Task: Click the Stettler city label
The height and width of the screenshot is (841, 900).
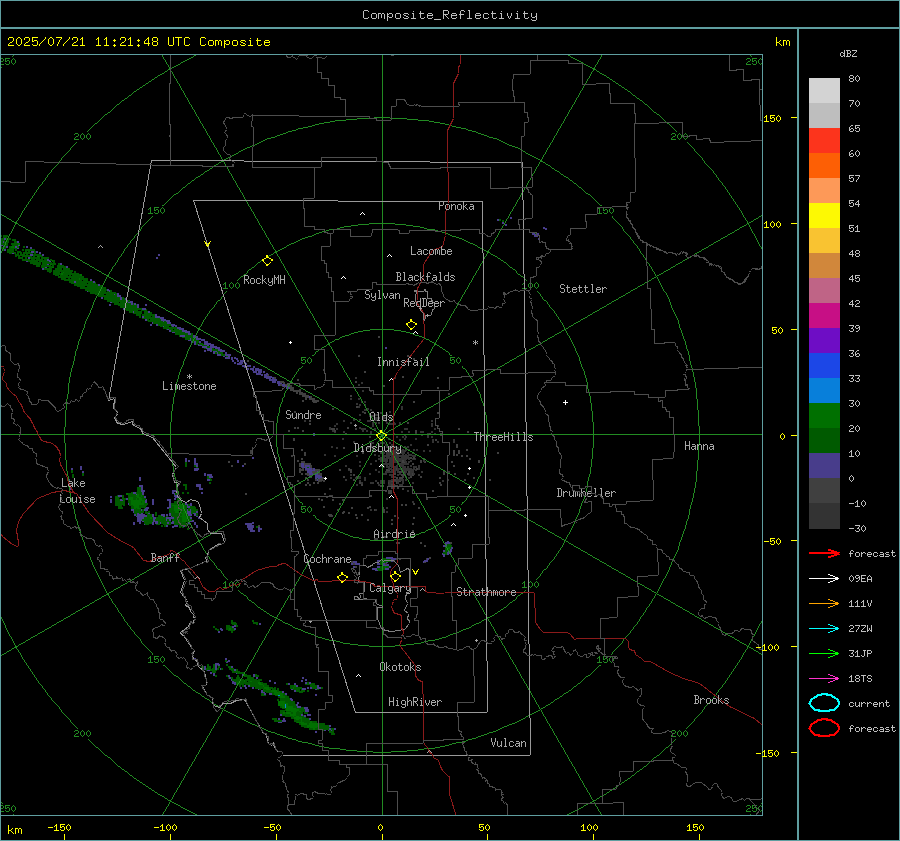Action: click(583, 289)
